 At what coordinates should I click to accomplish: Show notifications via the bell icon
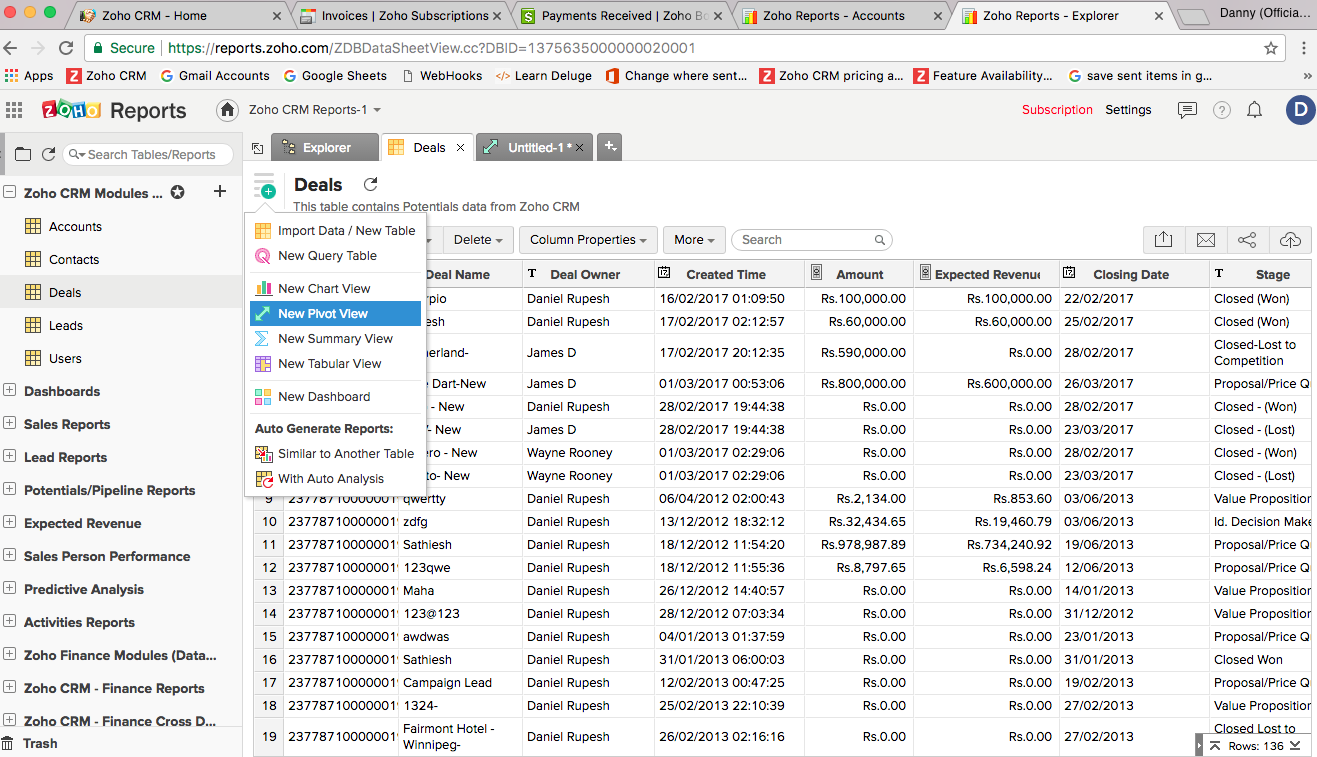click(1254, 110)
